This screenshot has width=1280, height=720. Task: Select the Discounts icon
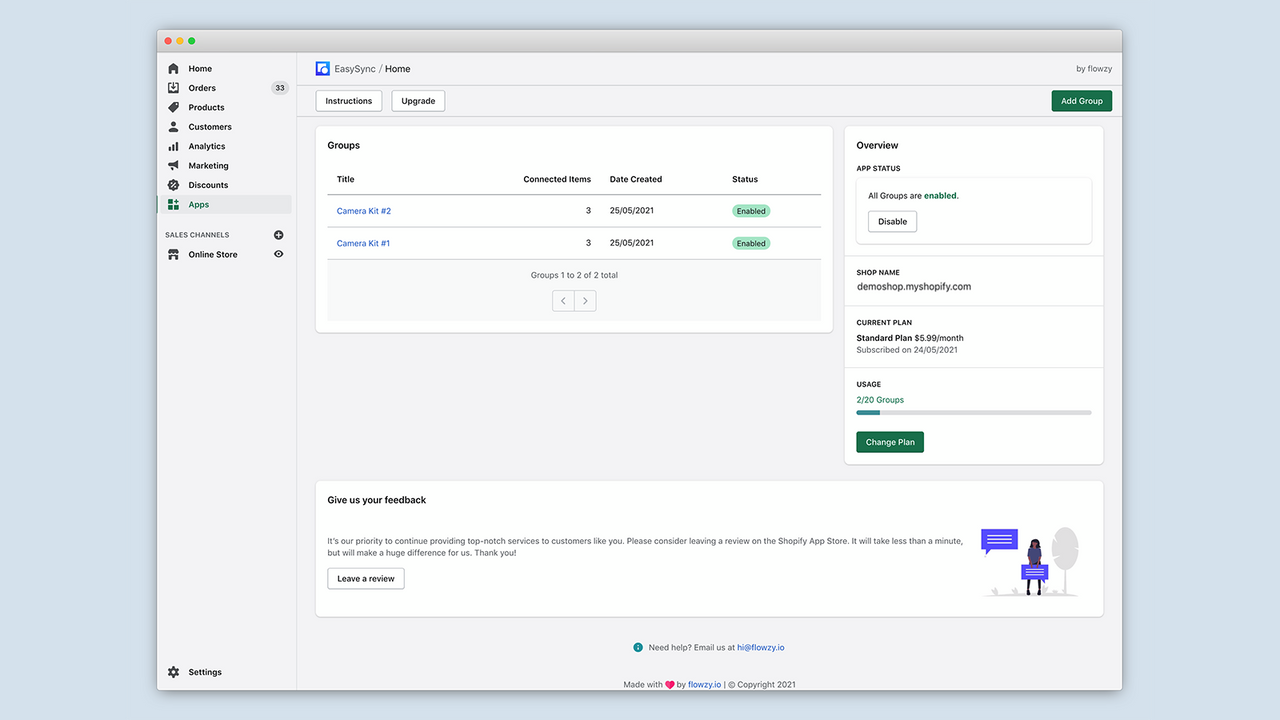tap(172, 185)
